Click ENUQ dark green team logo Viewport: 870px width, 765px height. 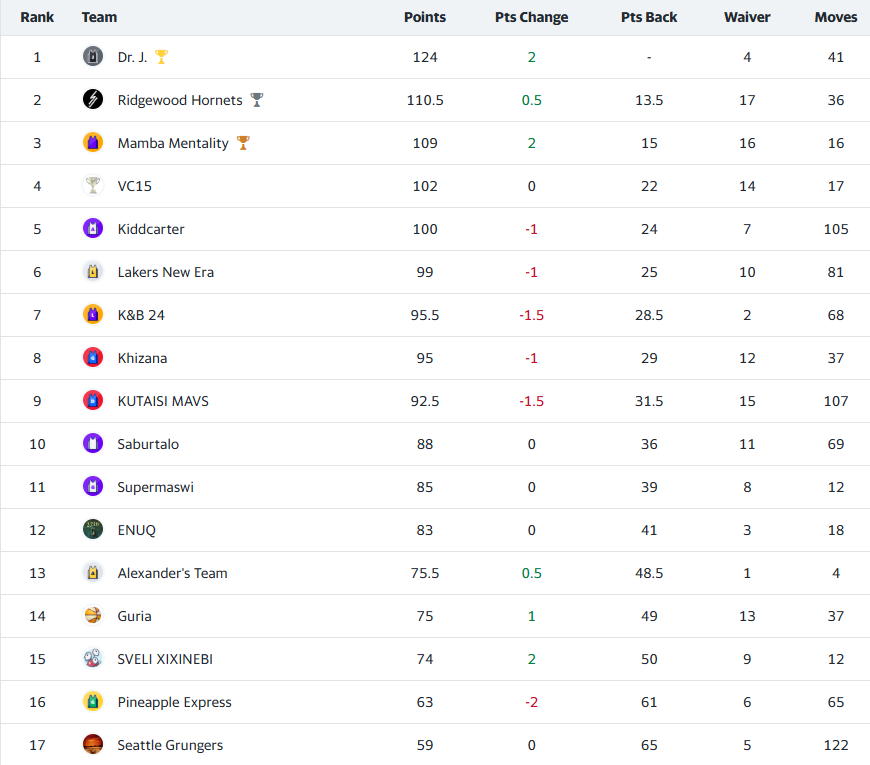click(93, 530)
